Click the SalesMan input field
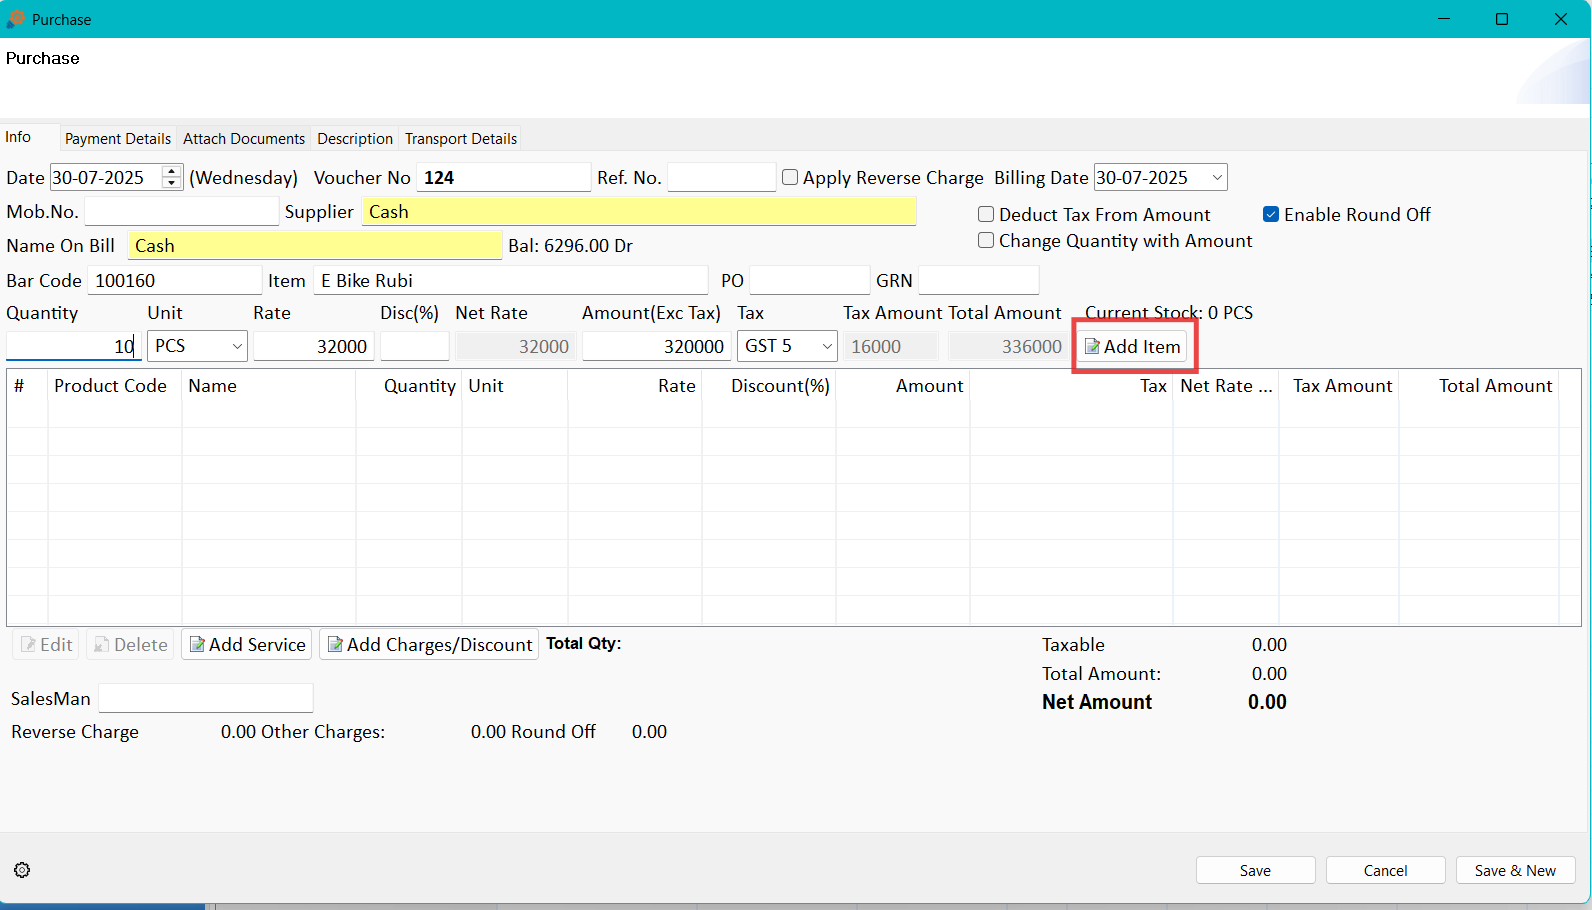This screenshot has height=910, width=1592. 206,698
